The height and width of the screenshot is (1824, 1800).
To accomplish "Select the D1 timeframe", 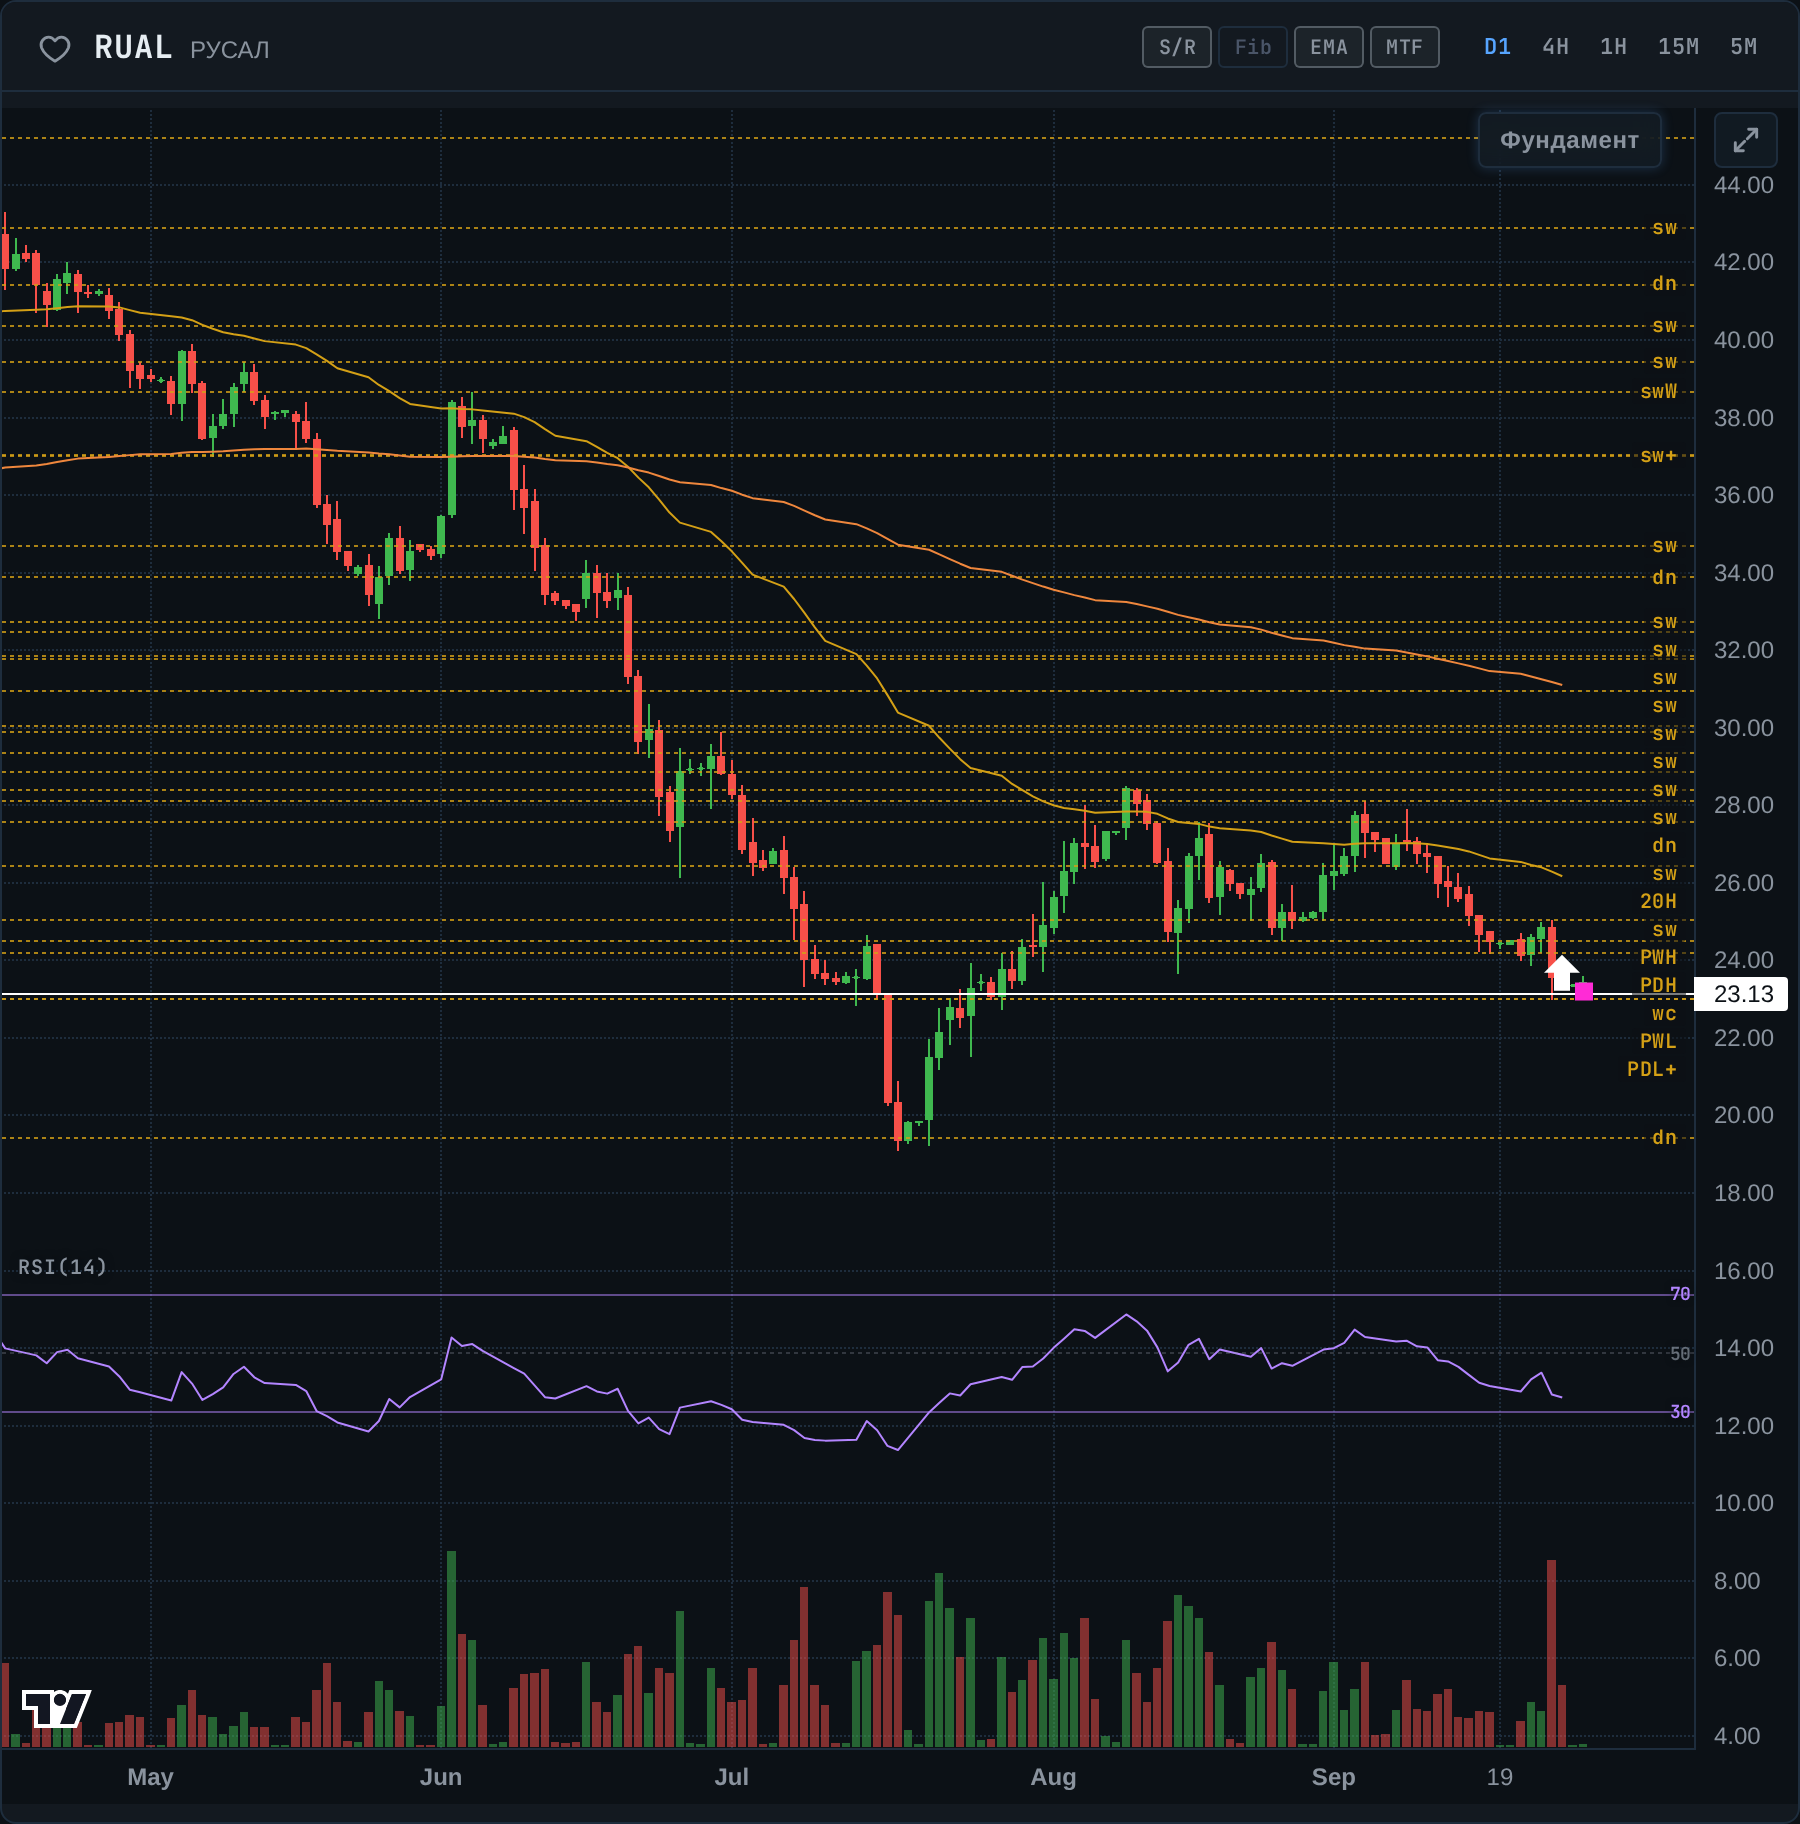I will click(1497, 47).
